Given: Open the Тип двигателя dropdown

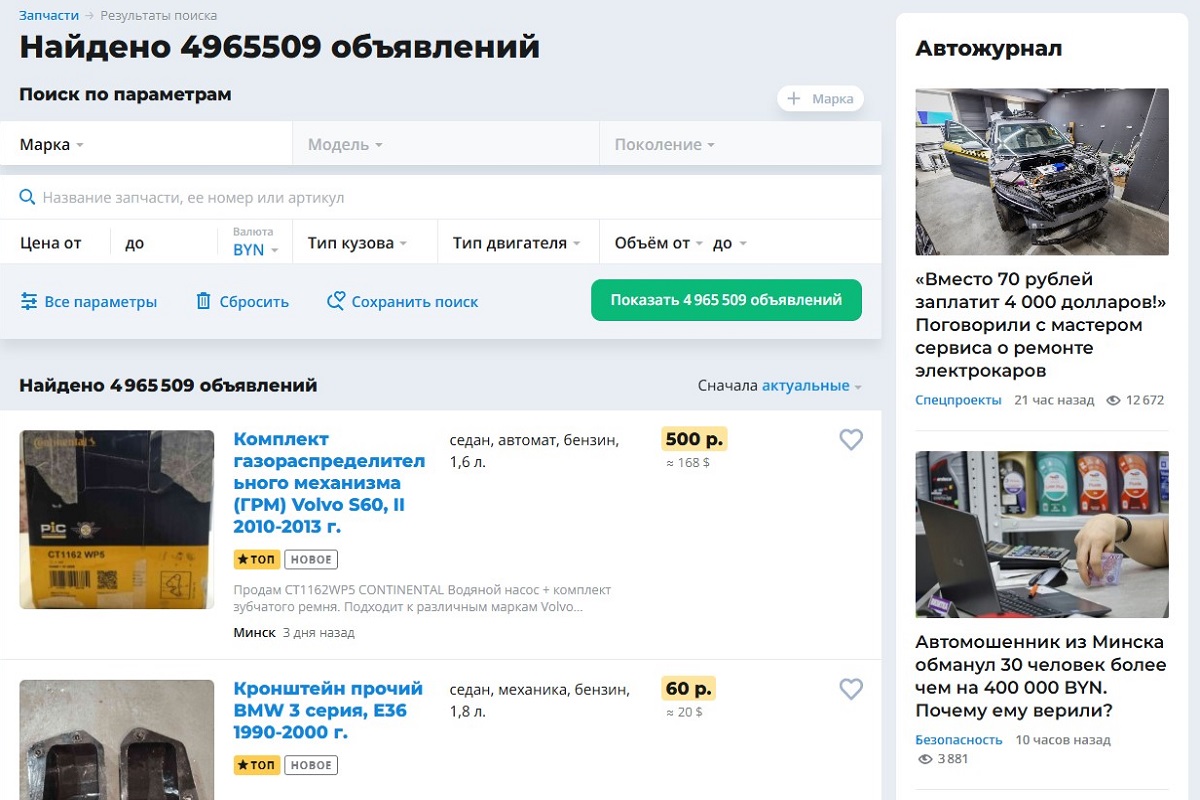Looking at the screenshot, I should 518,243.
